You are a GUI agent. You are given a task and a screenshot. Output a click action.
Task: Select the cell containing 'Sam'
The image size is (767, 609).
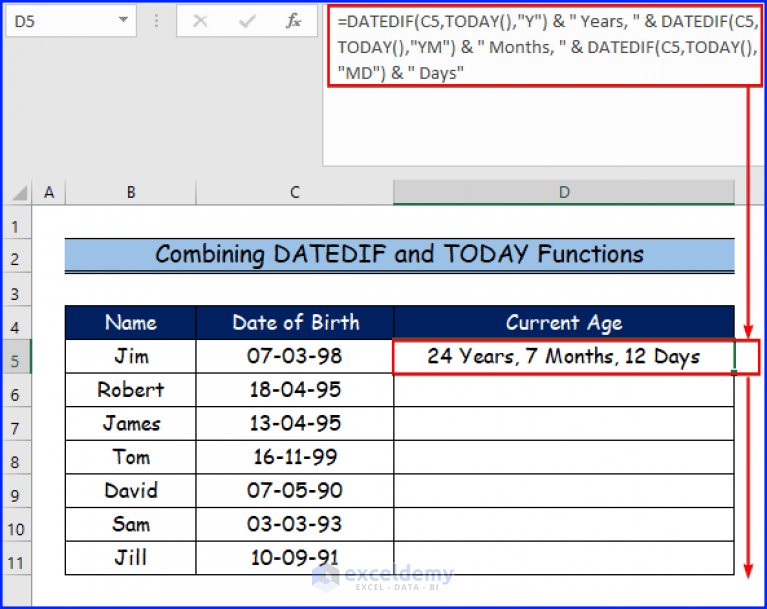131,524
